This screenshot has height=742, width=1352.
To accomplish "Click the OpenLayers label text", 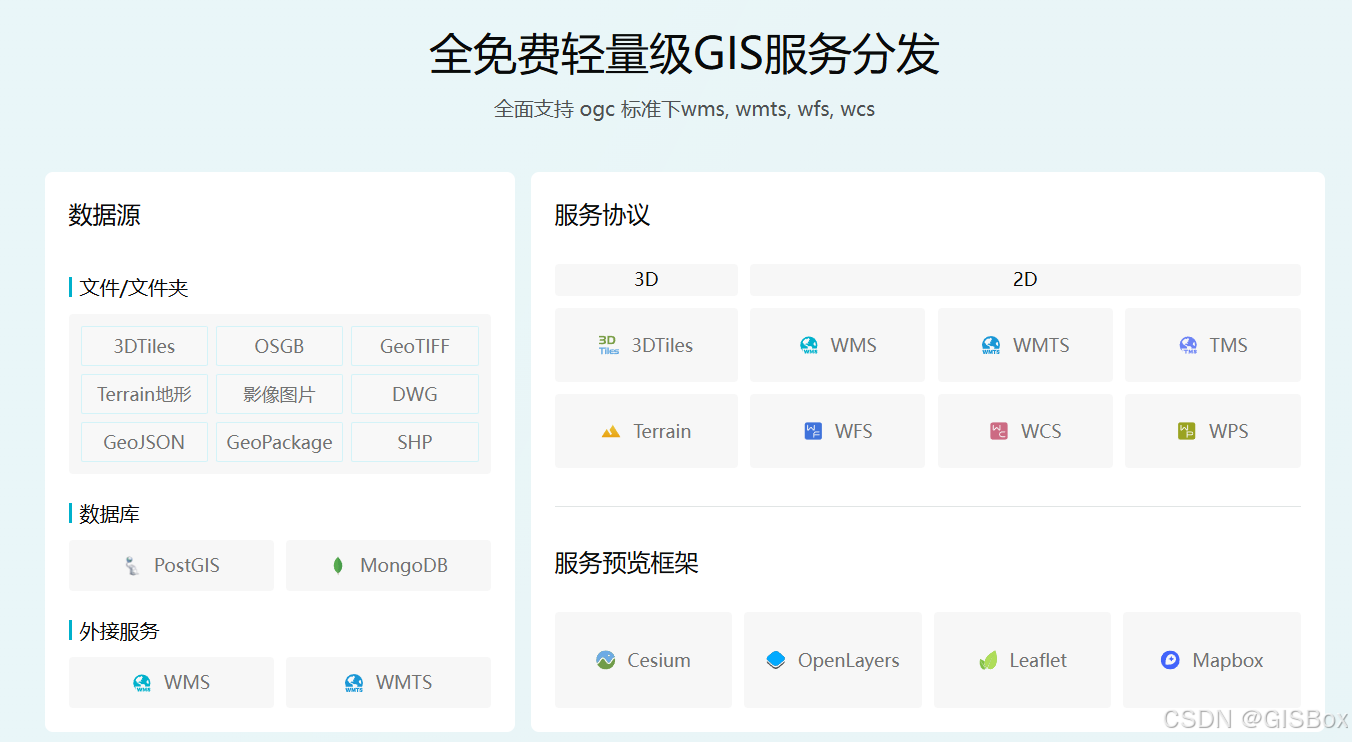I will [849, 660].
